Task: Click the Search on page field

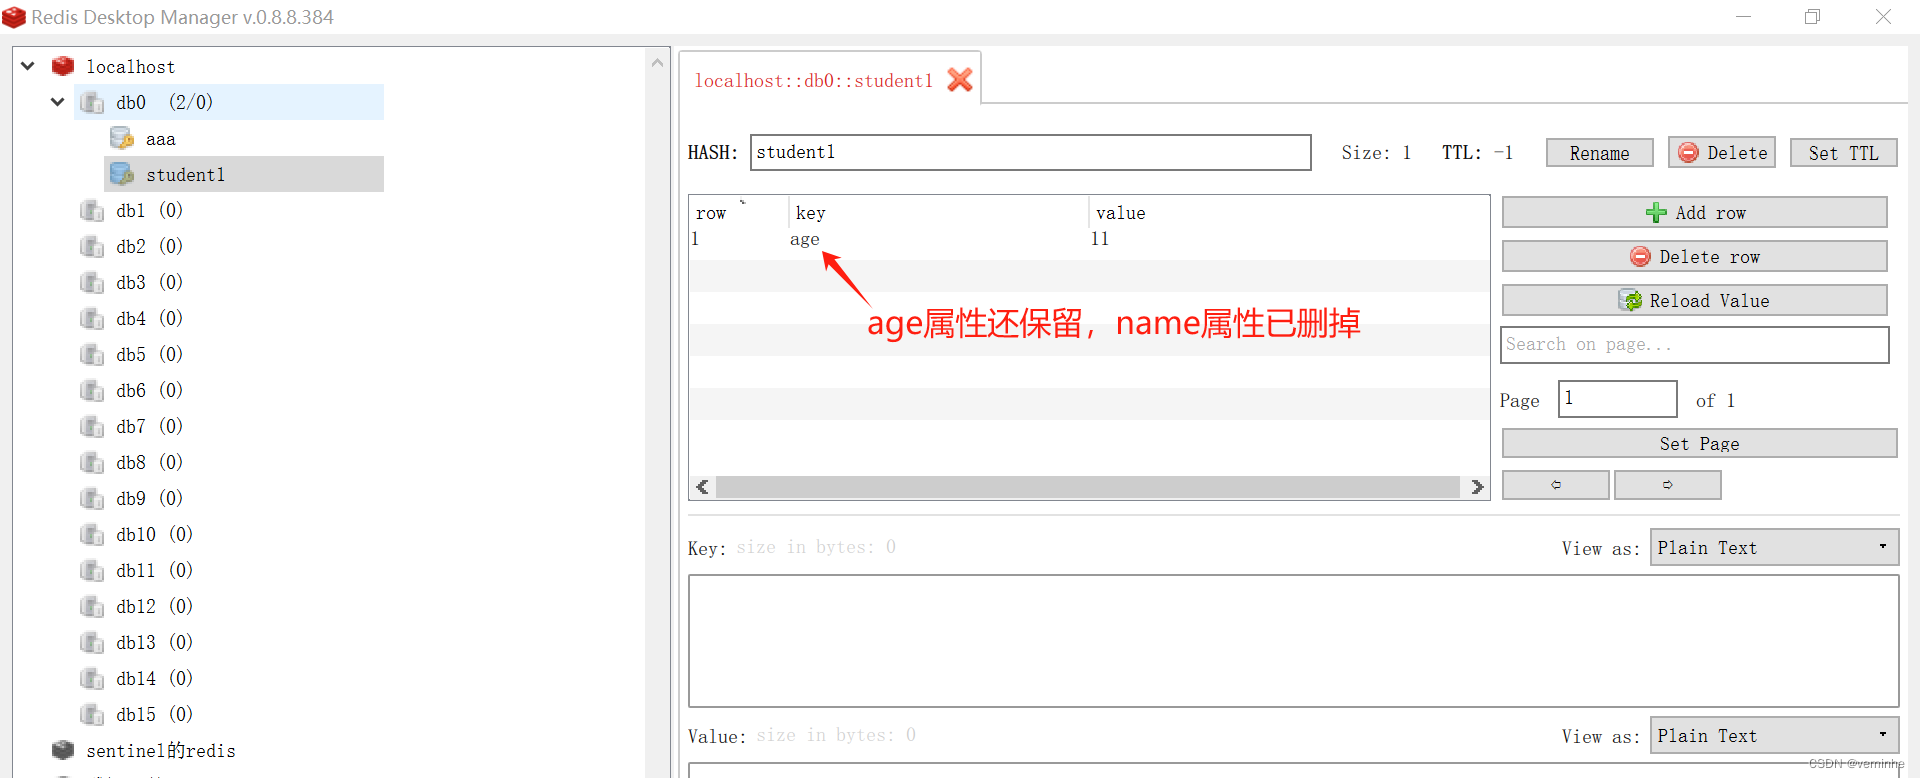Action: pos(1694,344)
